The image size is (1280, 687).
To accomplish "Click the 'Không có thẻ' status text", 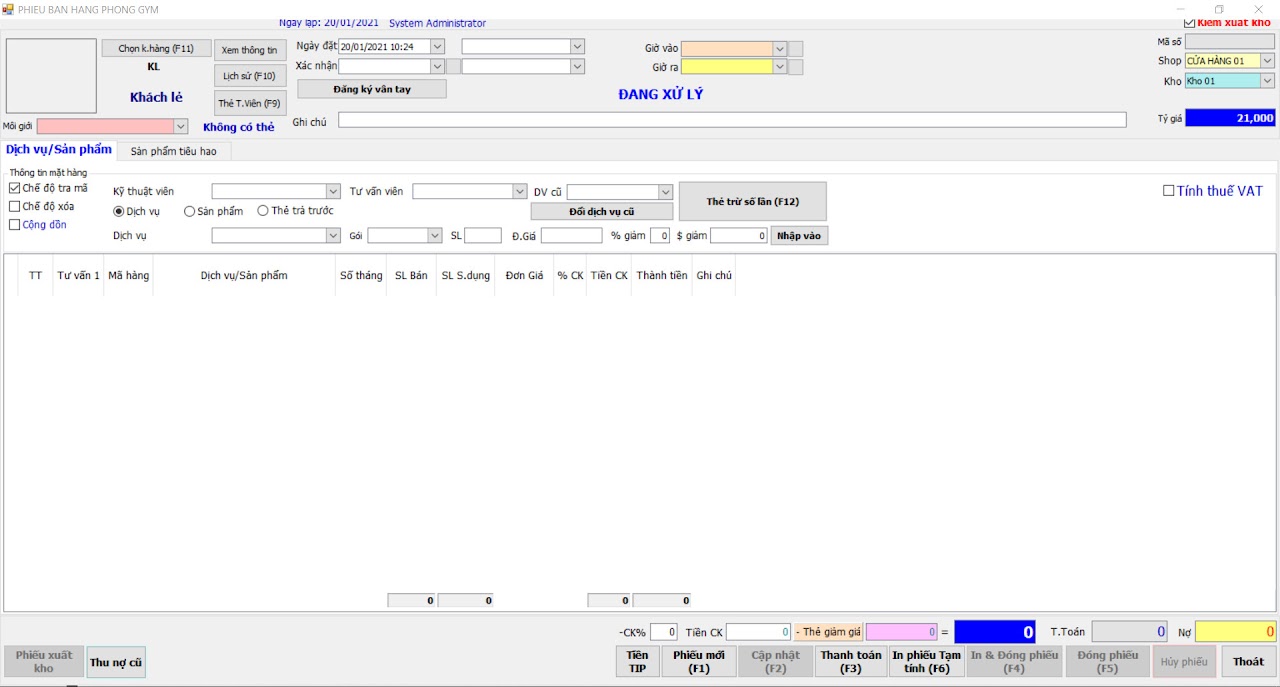I will tap(239, 127).
